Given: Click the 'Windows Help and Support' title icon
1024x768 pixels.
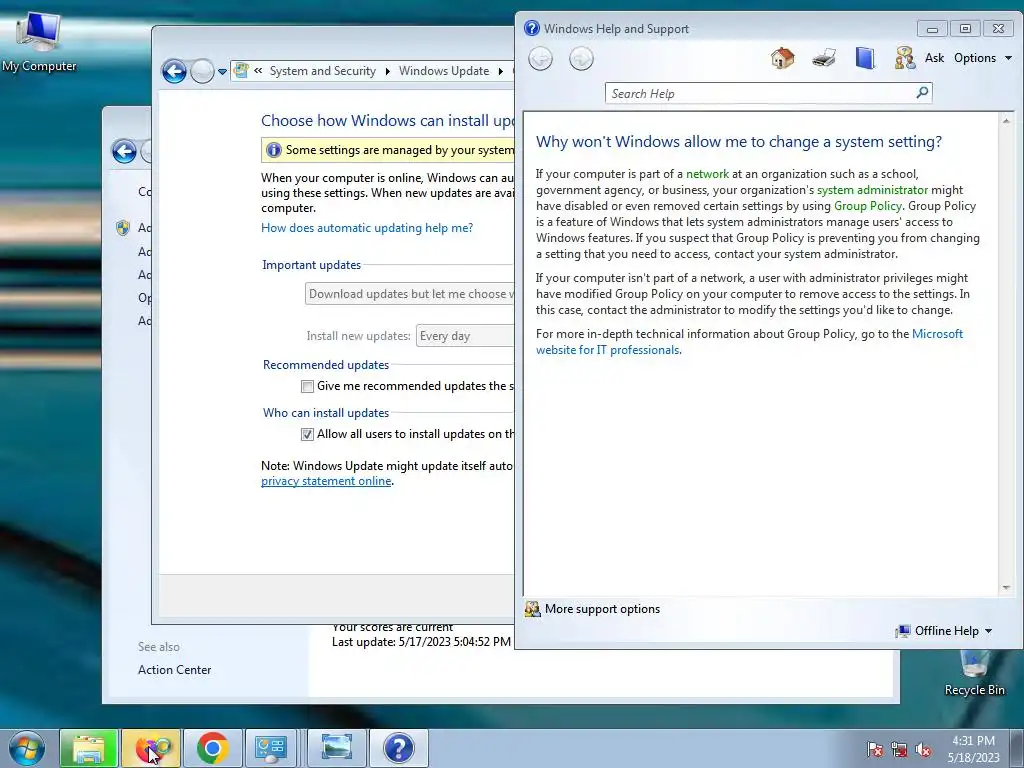Looking at the screenshot, I should pyautogui.click(x=532, y=28).
